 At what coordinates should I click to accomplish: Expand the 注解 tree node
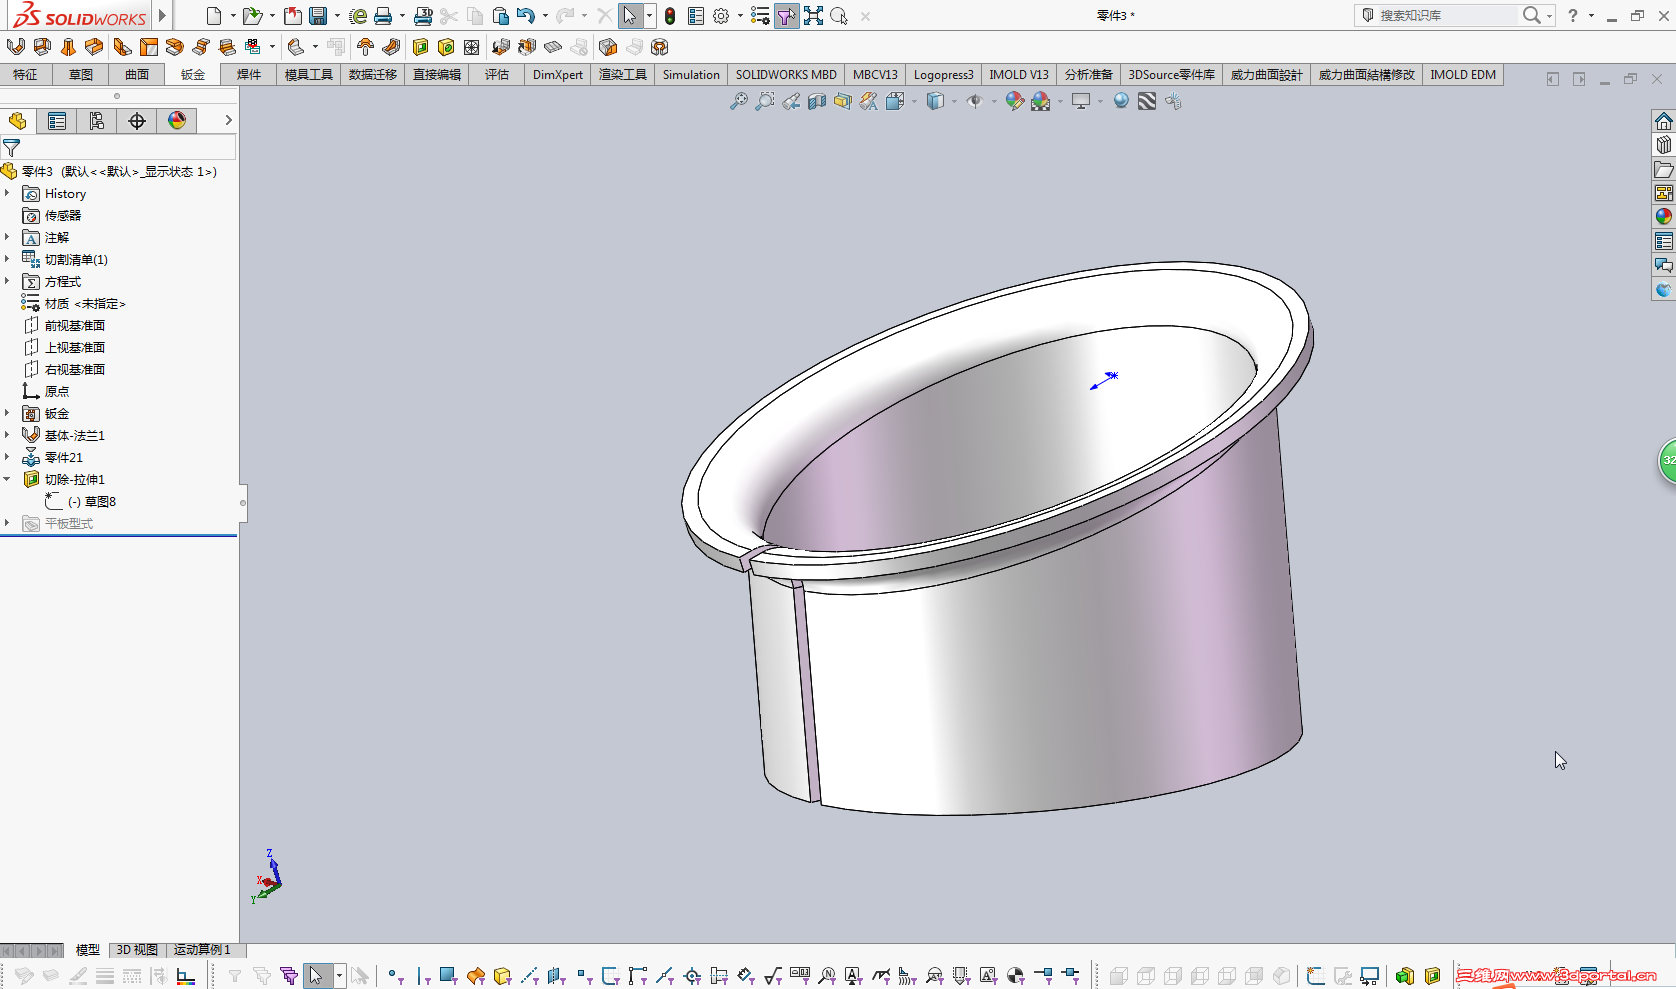(7, 237)
